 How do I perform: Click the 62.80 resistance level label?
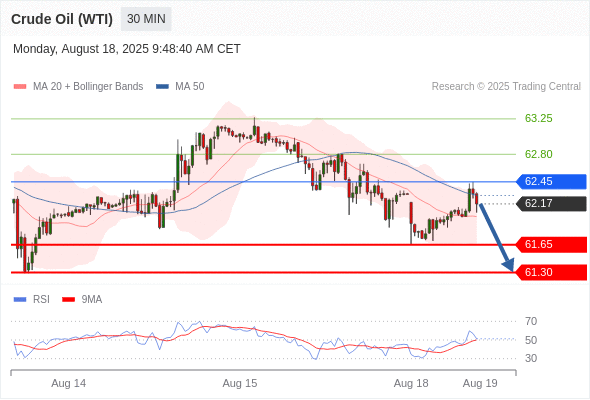(538, 154)
